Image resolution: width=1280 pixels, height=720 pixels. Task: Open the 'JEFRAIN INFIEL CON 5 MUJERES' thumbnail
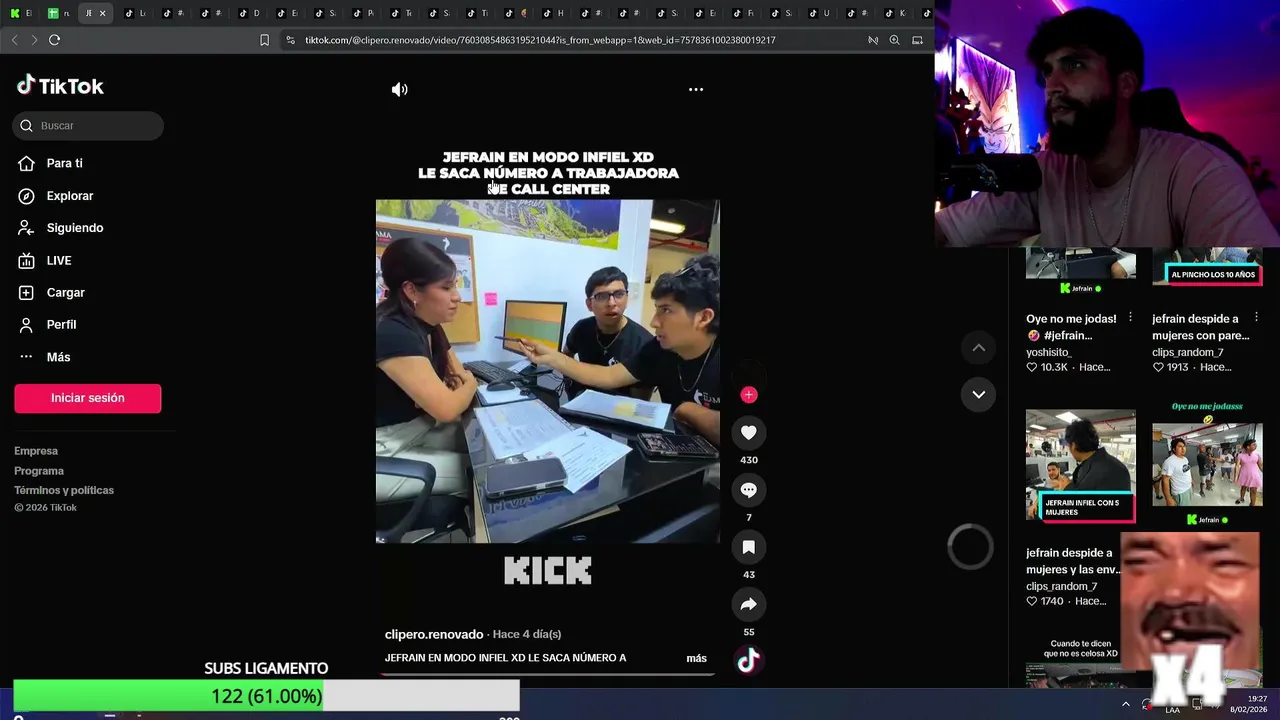[x=1080, y=466]
